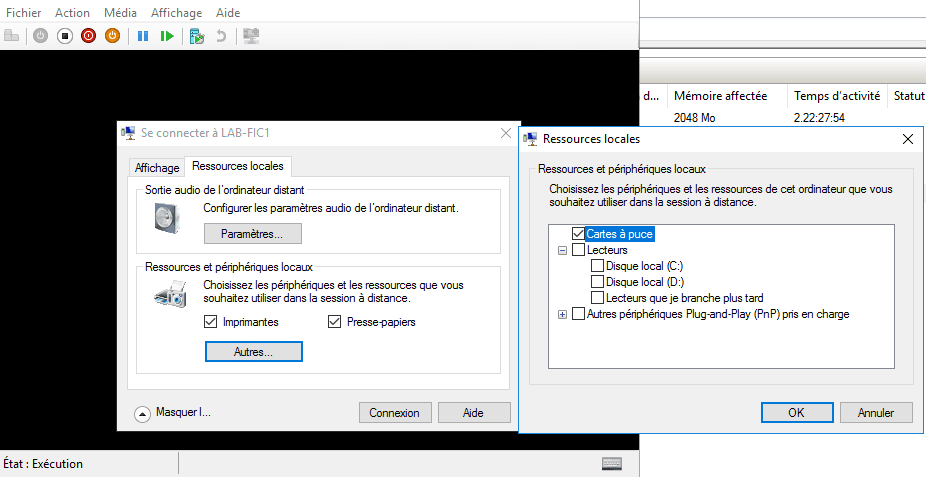
Task: Click the Ctrl+Alt+Del toolbar icon
Action: pos(12,36)
